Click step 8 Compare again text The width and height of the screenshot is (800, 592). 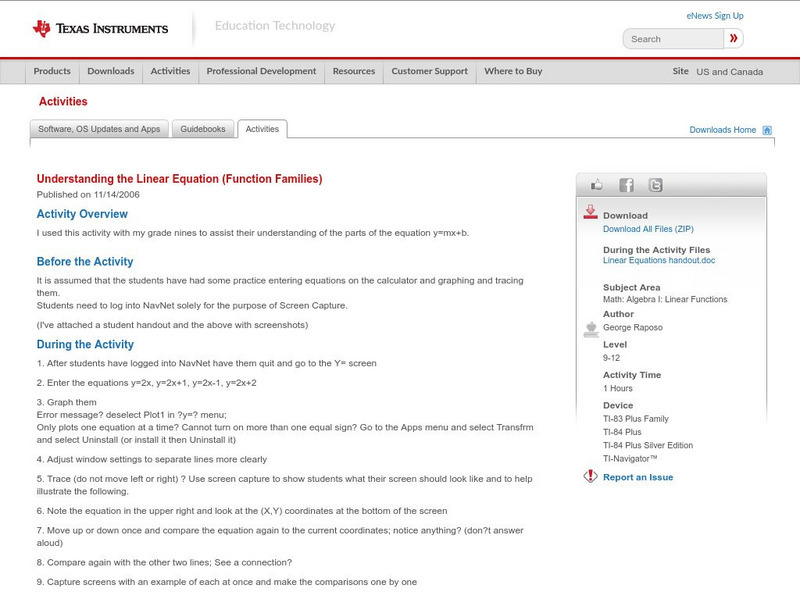(164, 562)
